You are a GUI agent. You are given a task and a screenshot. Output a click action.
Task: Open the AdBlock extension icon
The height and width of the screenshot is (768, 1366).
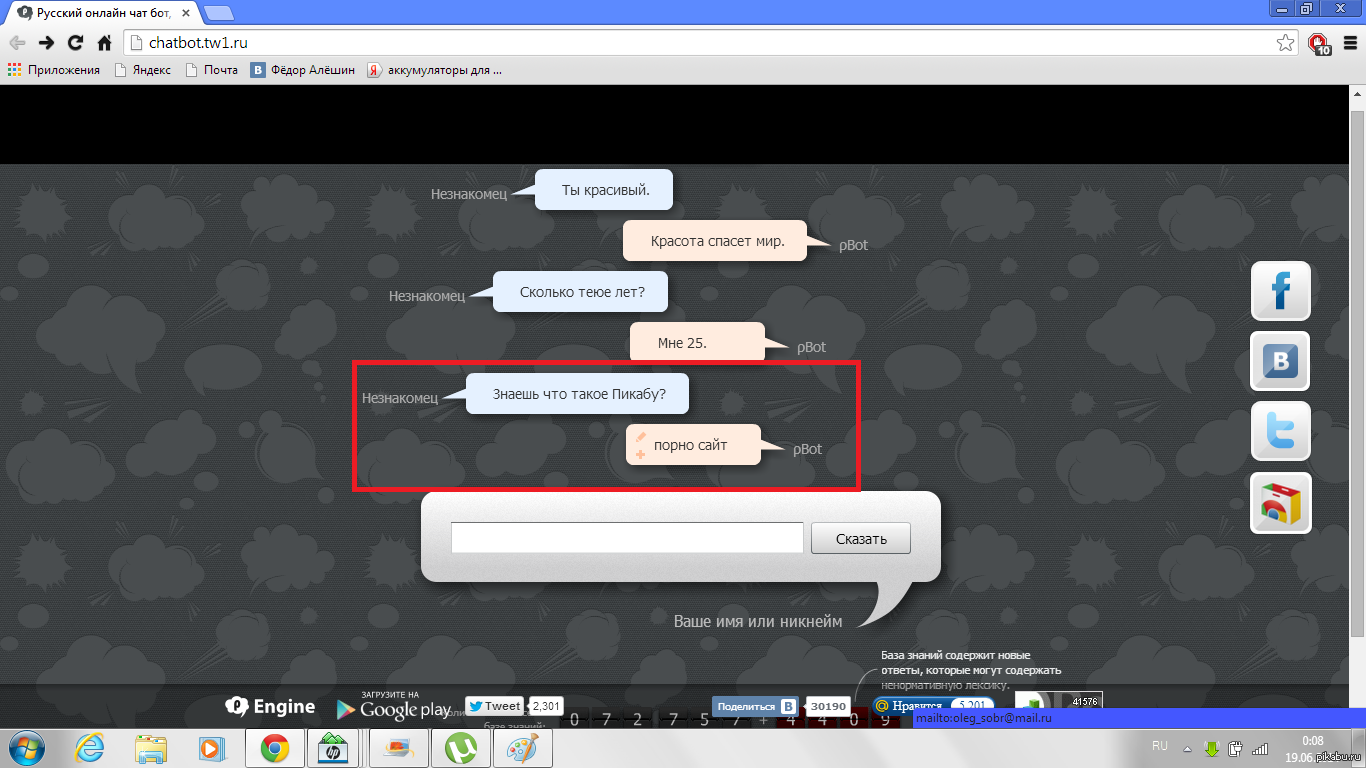coord(1319,43)
